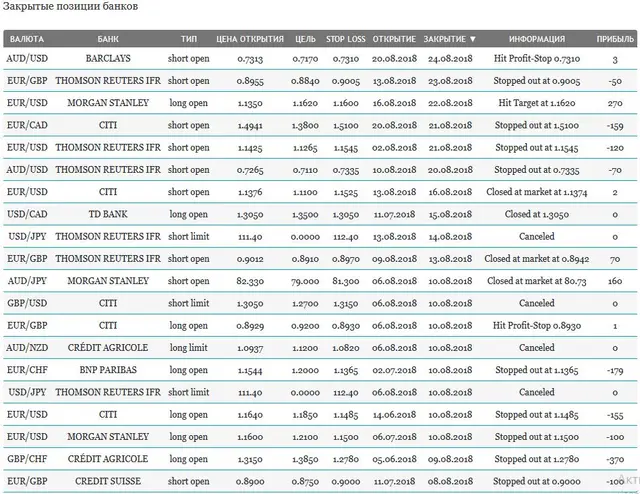Sort by the ПРИБЫЛЬ column header

[615, 39]
